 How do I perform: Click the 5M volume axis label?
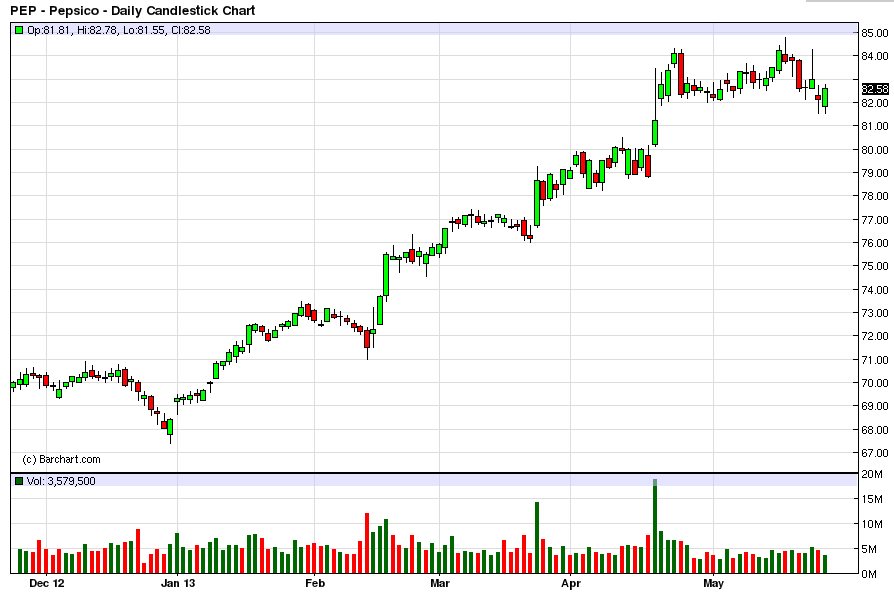869,549
